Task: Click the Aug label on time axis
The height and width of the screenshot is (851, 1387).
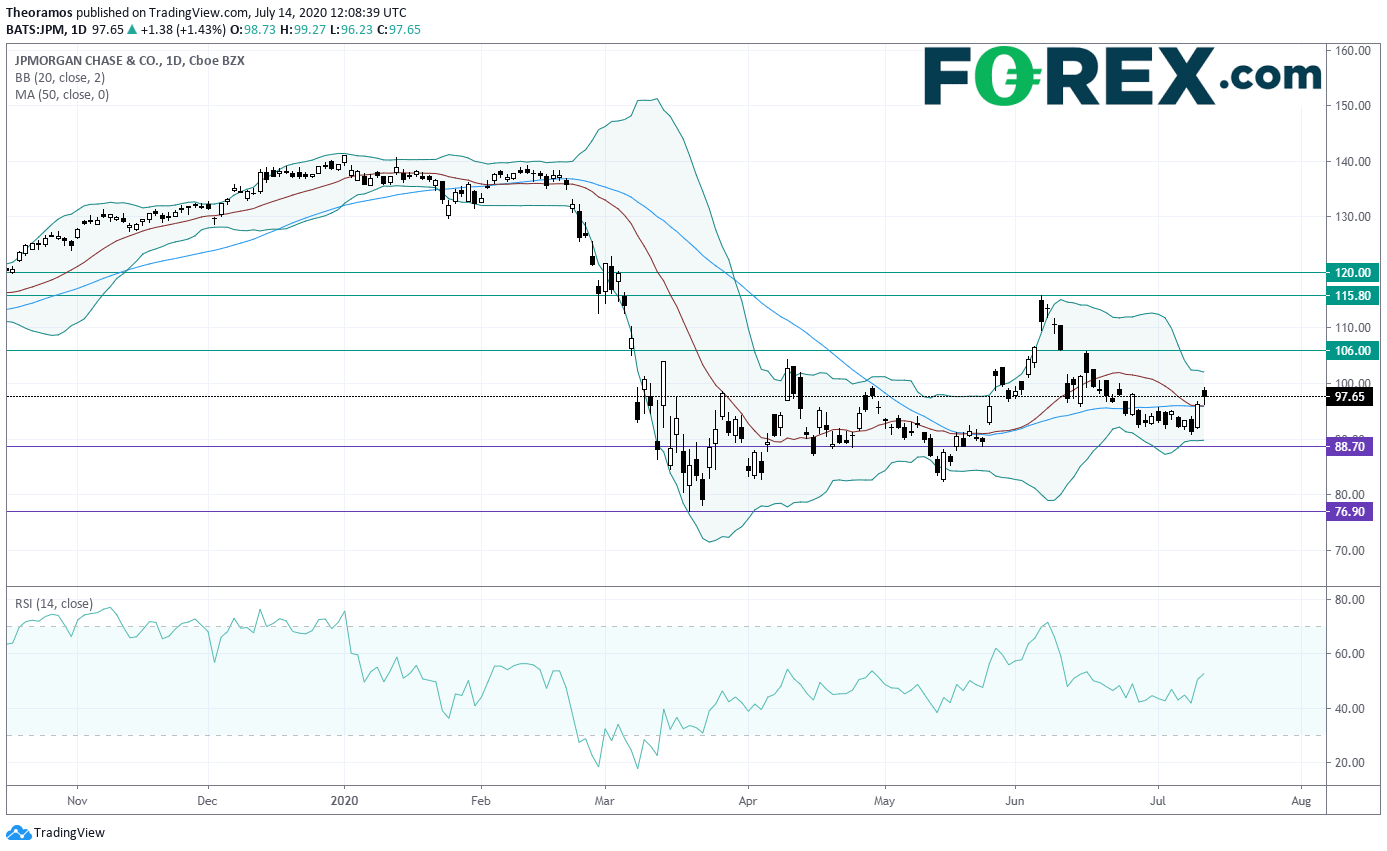Action: coord(1301,800)
